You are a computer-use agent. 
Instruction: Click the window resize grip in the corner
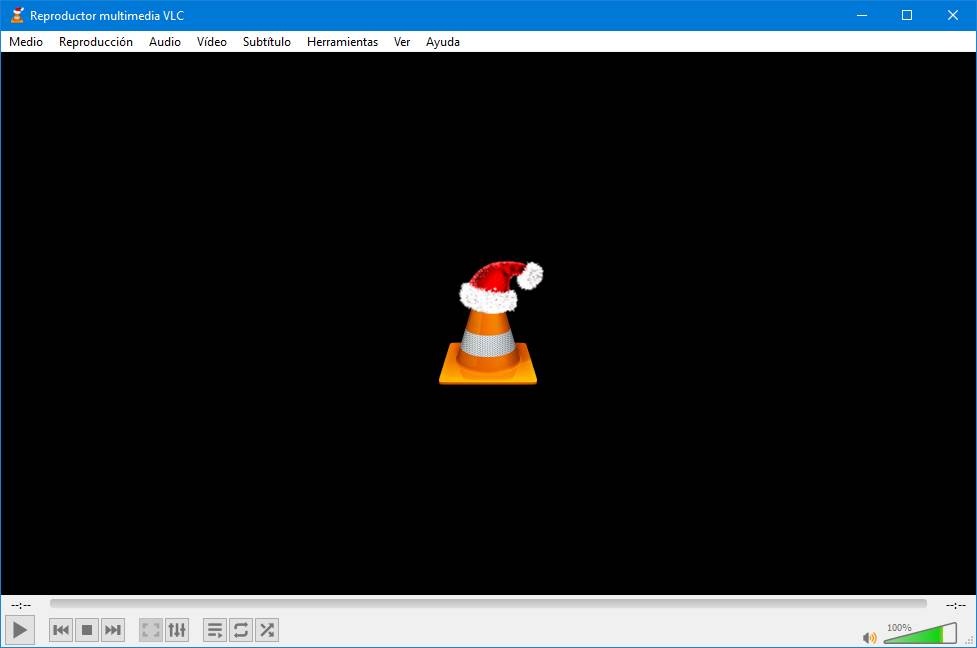pos(970,641)
